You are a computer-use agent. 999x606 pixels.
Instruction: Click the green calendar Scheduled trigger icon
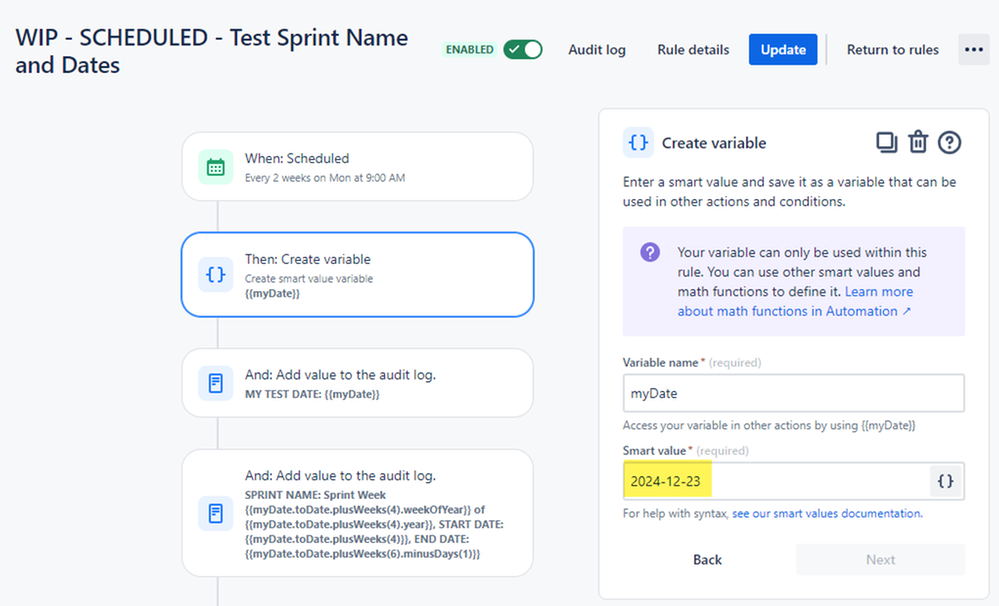tap(215, 168)
